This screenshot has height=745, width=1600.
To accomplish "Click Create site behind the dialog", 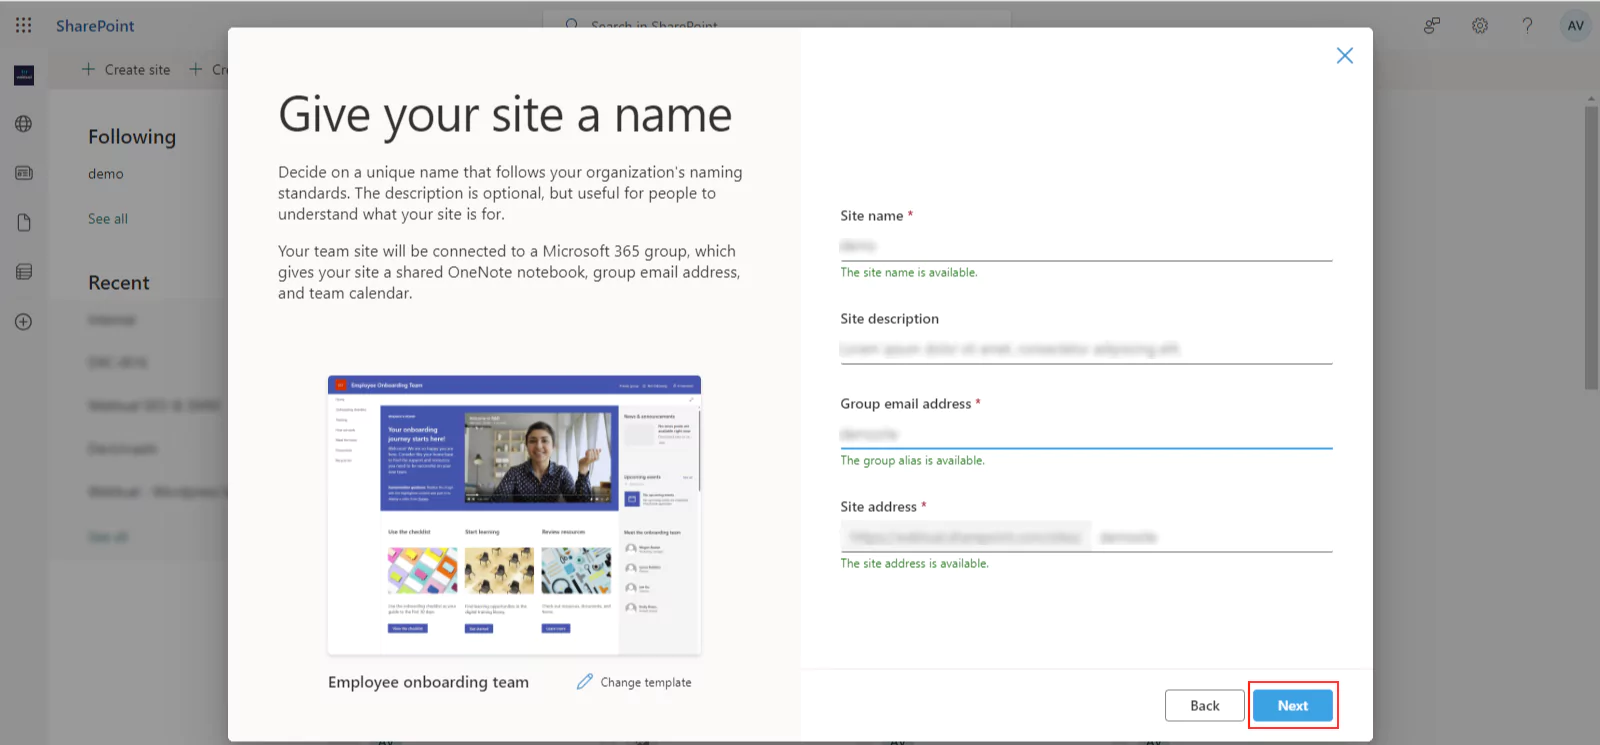I will click(126, 70).
